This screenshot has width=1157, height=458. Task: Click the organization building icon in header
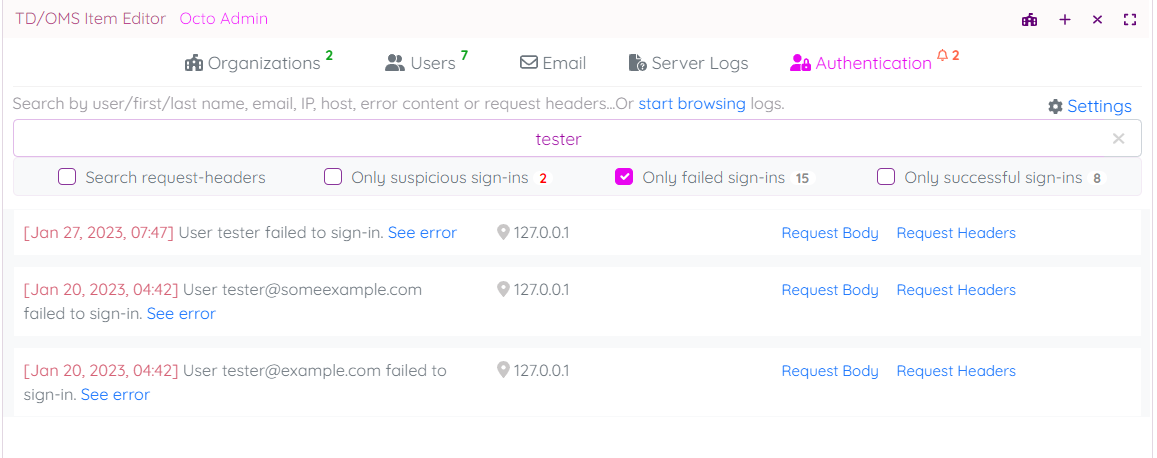(x=1029, y=19)
